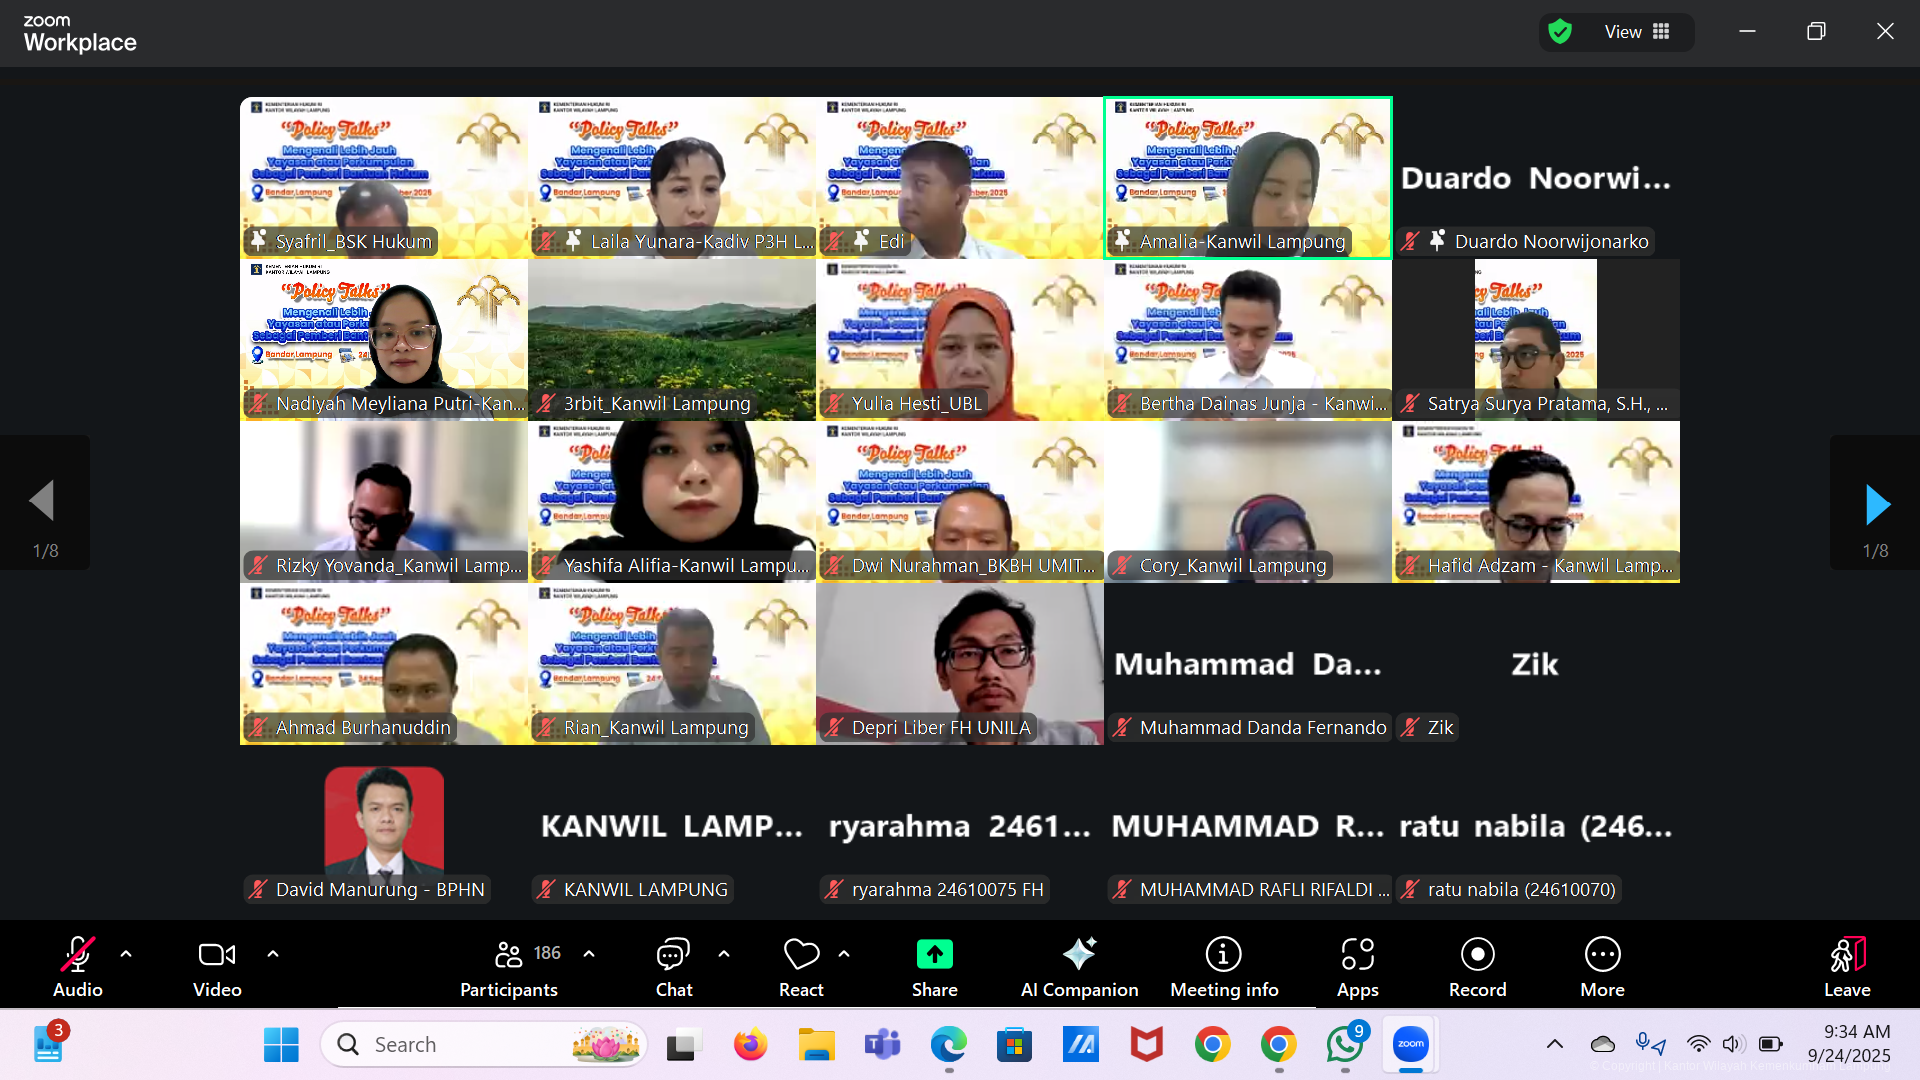Open WhatsApp from the taskbar

click(x=1344, y=1045)
